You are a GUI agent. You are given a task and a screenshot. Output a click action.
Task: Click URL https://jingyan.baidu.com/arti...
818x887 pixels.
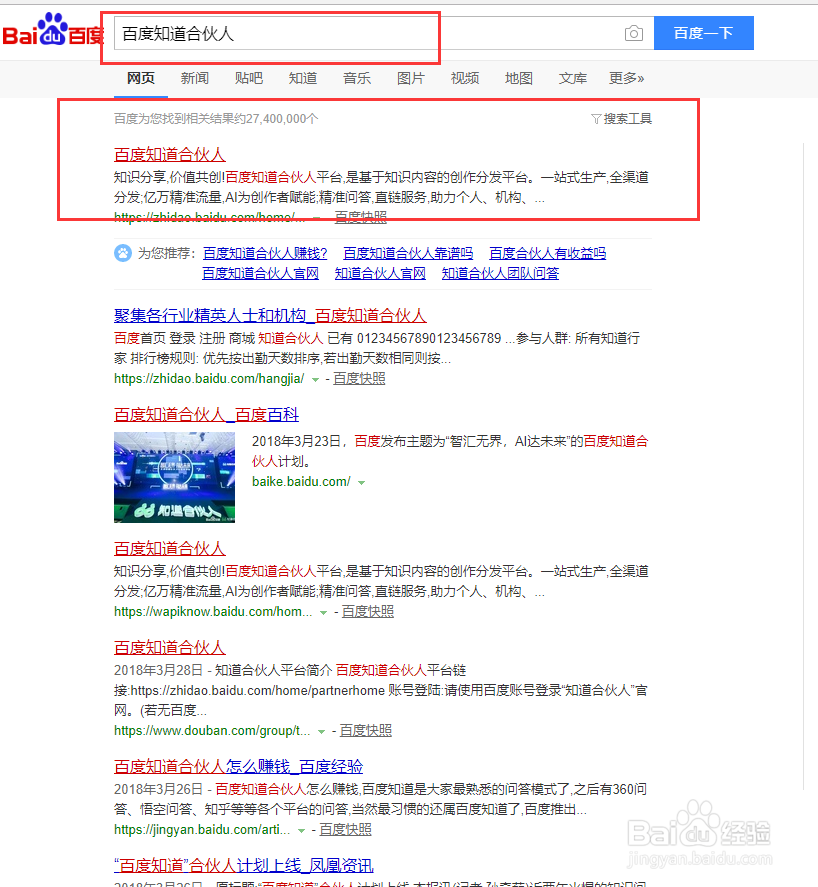202,830
